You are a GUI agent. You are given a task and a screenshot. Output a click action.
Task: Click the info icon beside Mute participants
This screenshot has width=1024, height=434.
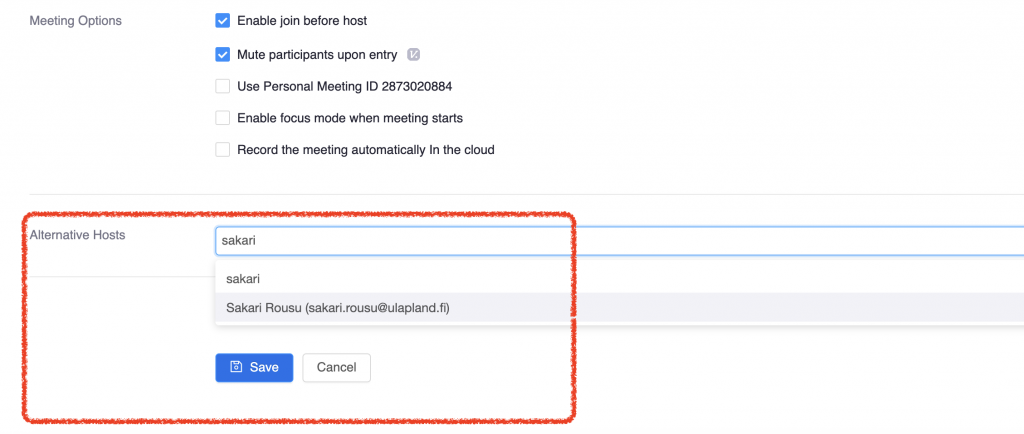click(x=413, y=55)
